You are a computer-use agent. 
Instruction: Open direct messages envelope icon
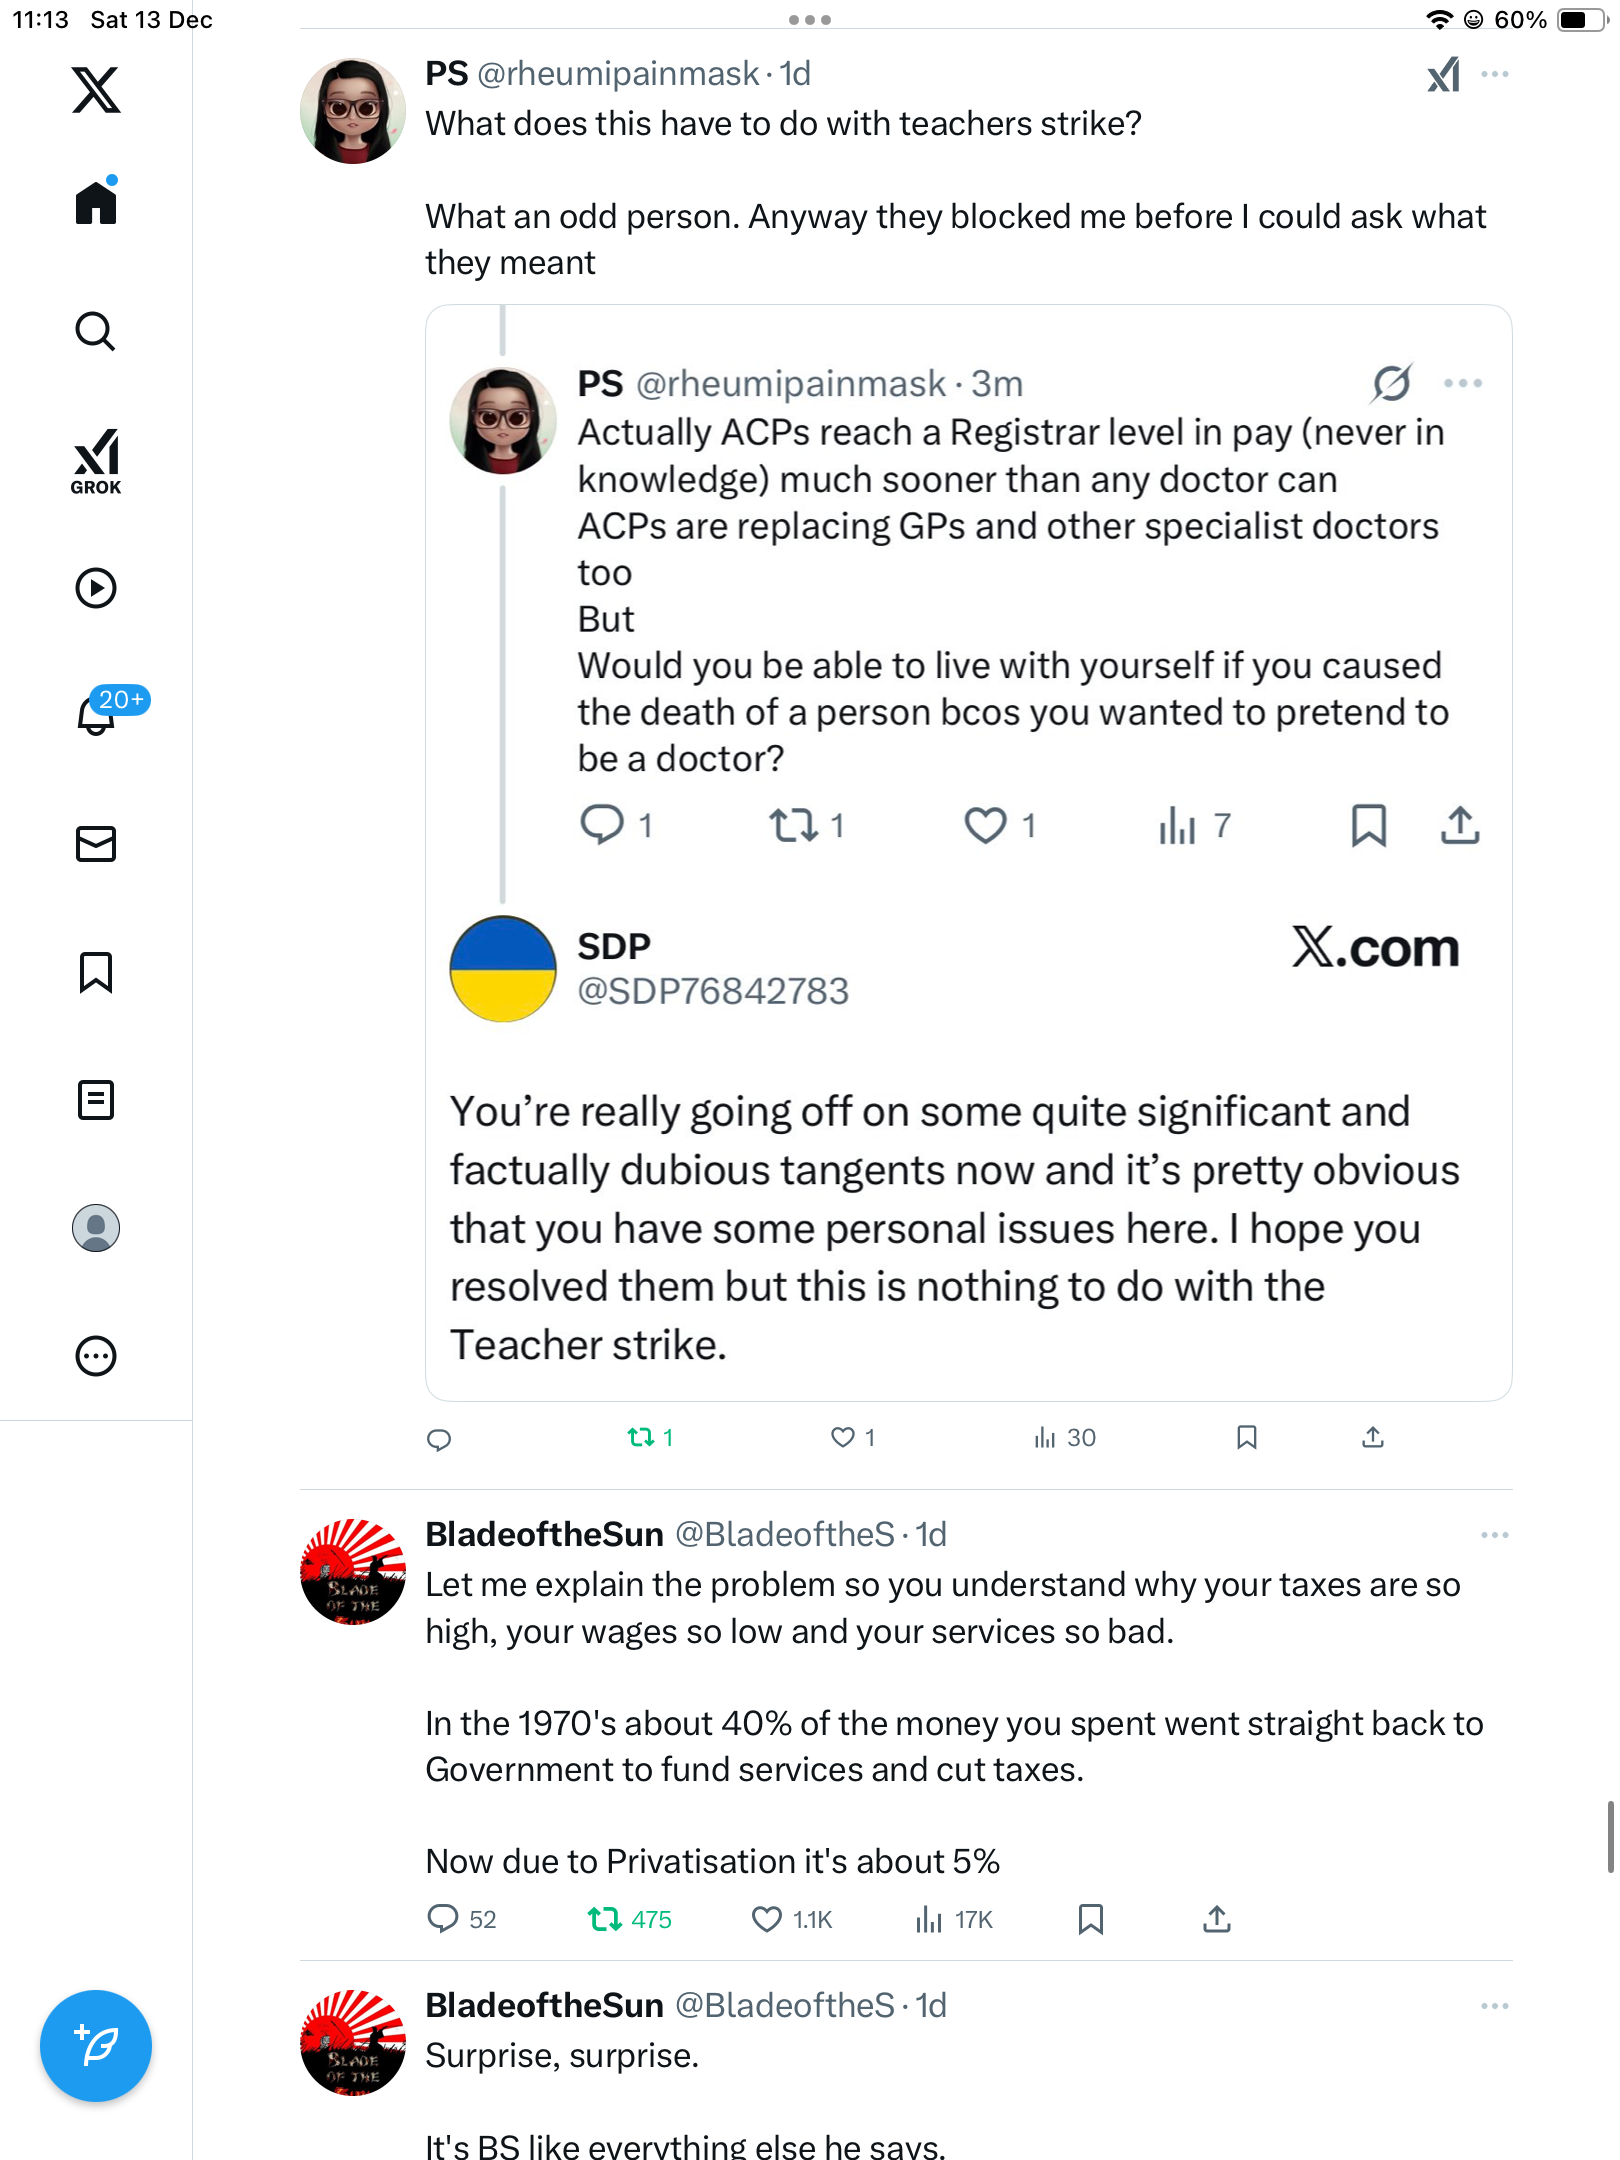tap(96, 844)
